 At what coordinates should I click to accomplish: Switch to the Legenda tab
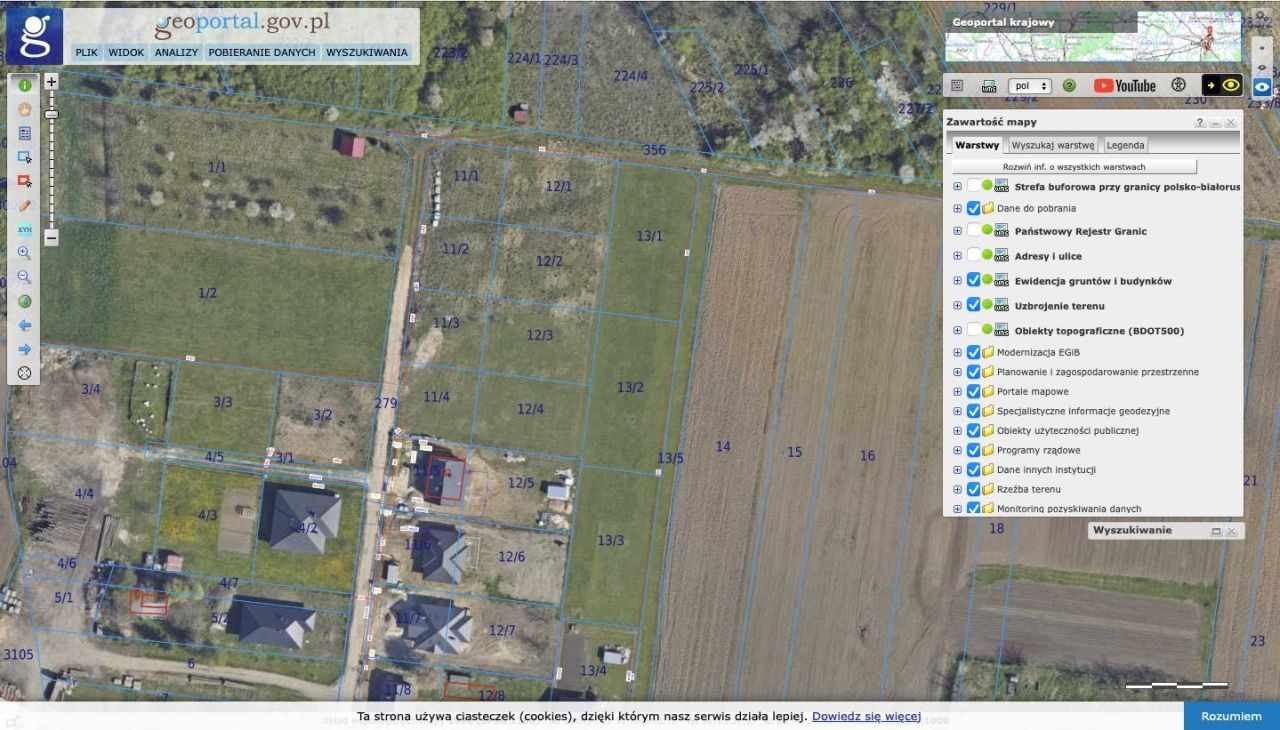tap(1125, 145)
